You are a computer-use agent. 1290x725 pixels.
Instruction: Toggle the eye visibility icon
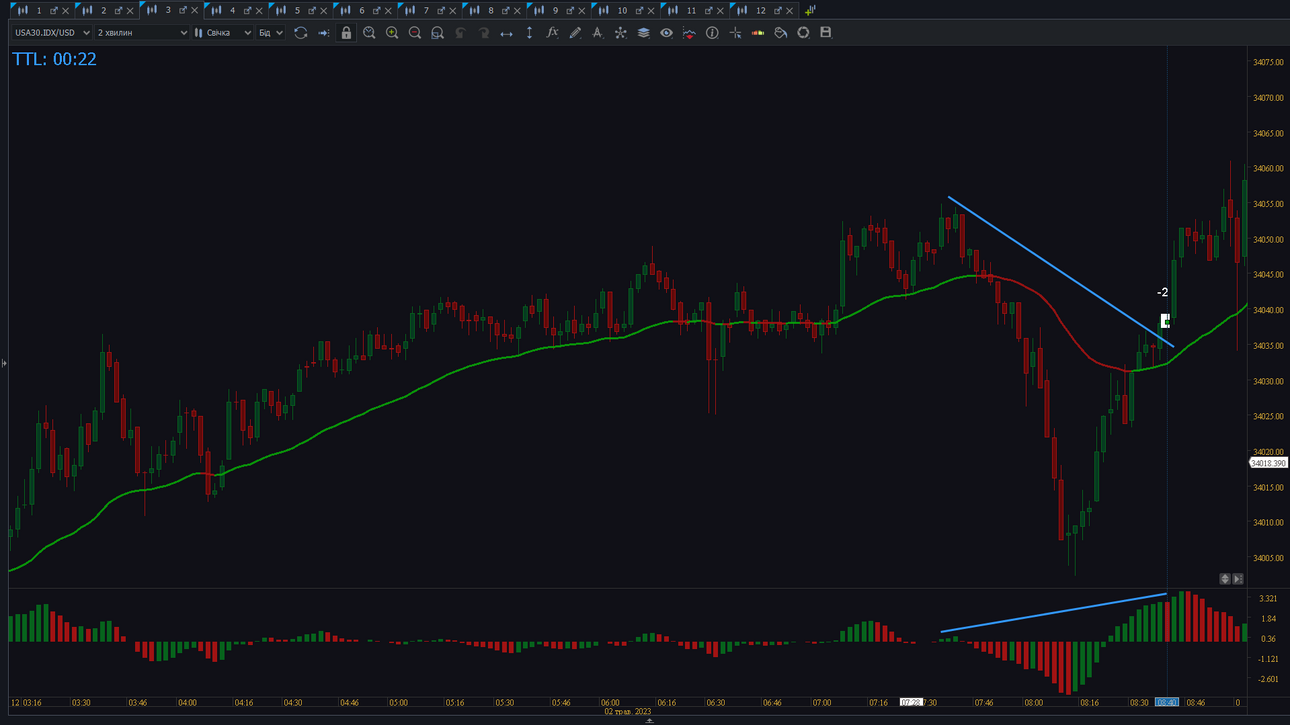coord(666,33)
